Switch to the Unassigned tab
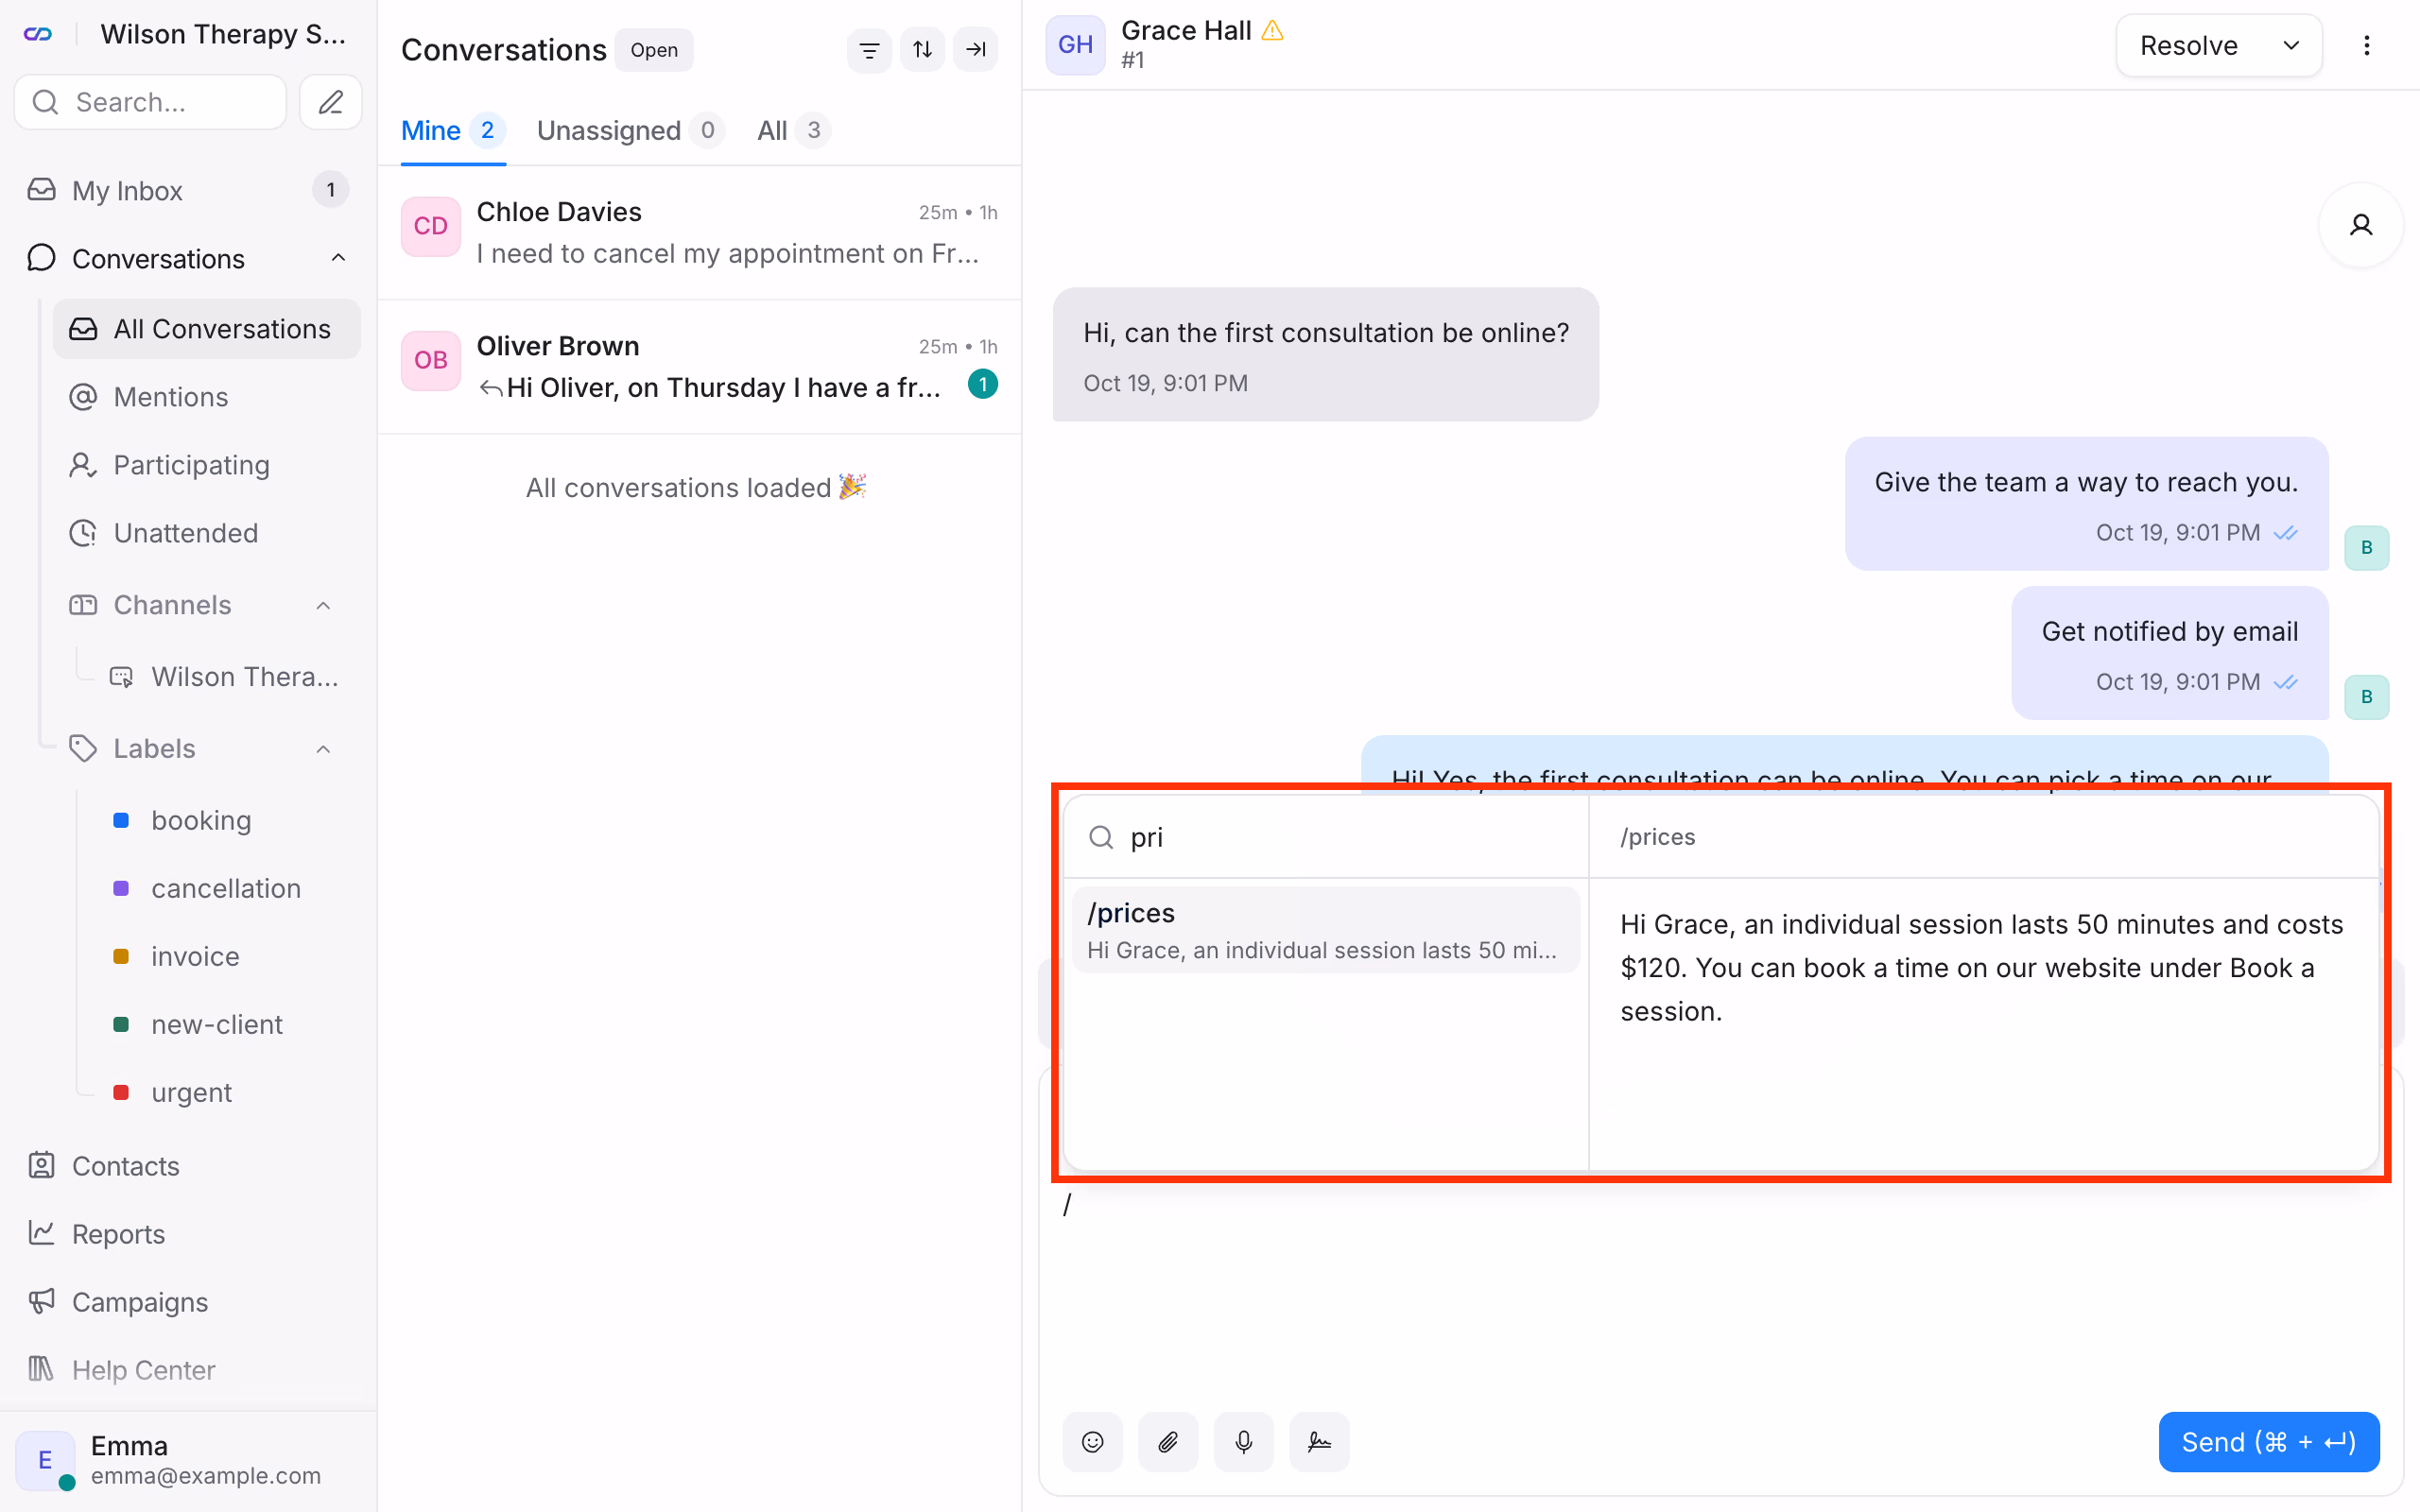Viewport: 2420px width, 1512px height. click(630, 130)
